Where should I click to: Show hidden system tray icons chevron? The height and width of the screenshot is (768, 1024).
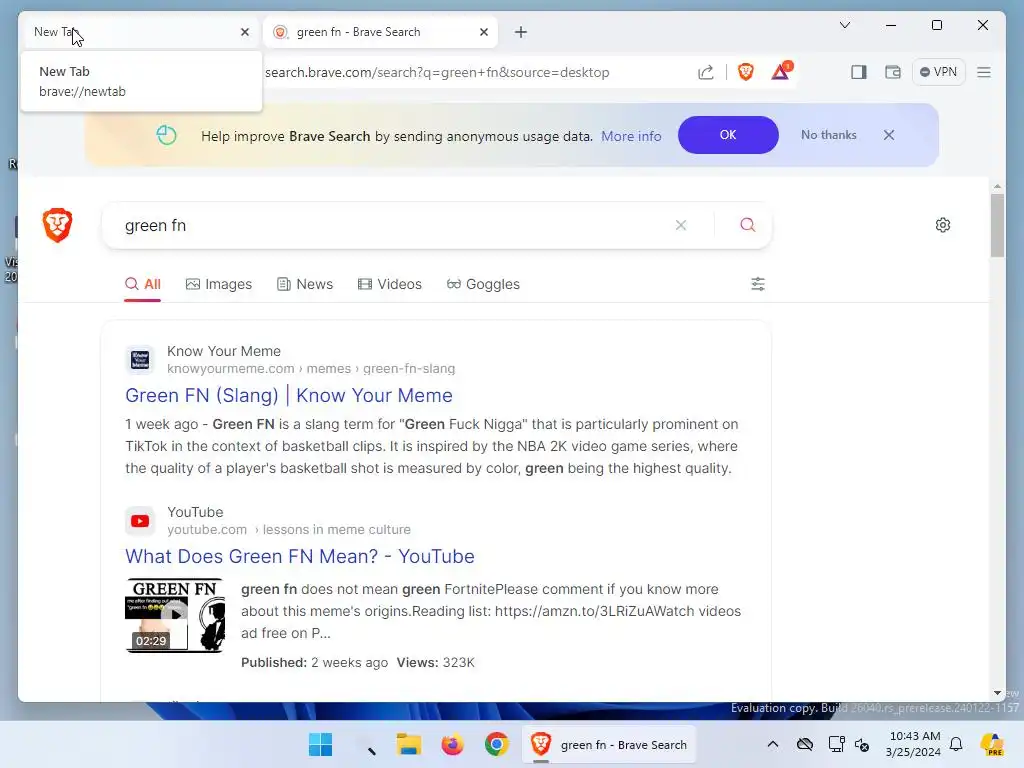(773, 744)
